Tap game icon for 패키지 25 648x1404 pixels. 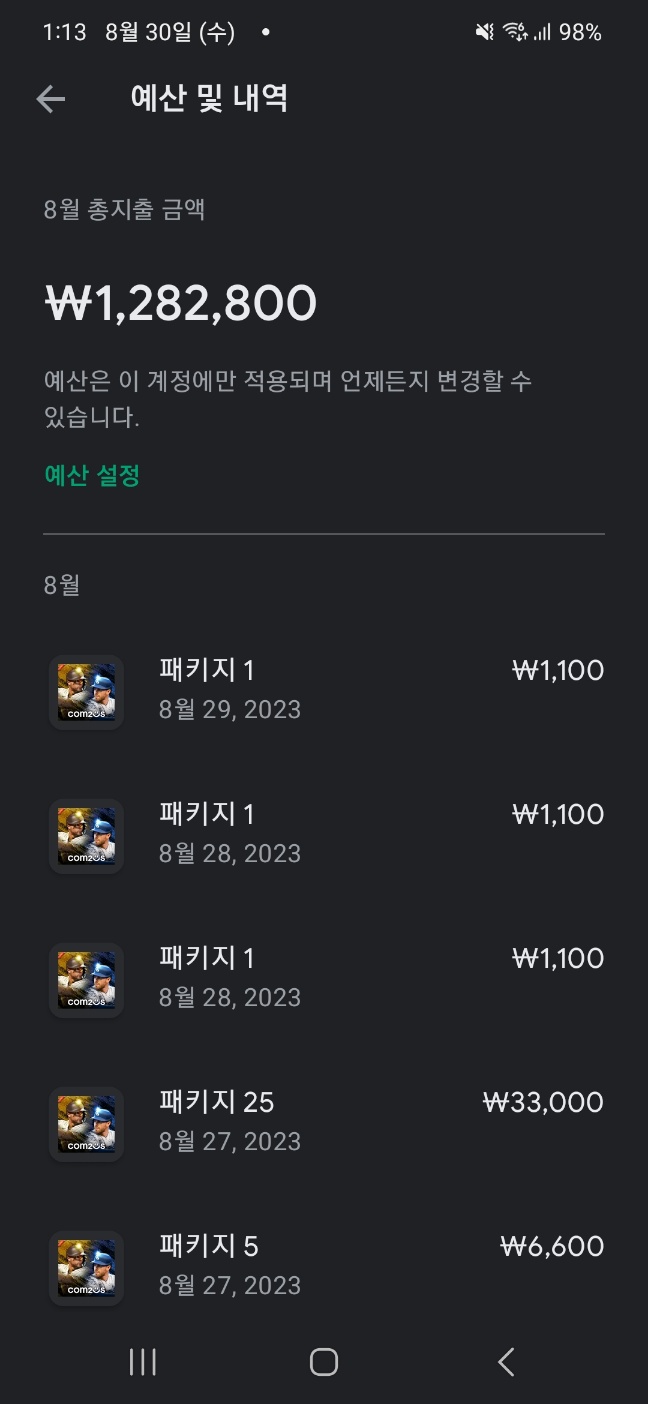[x=86, y=1124]
